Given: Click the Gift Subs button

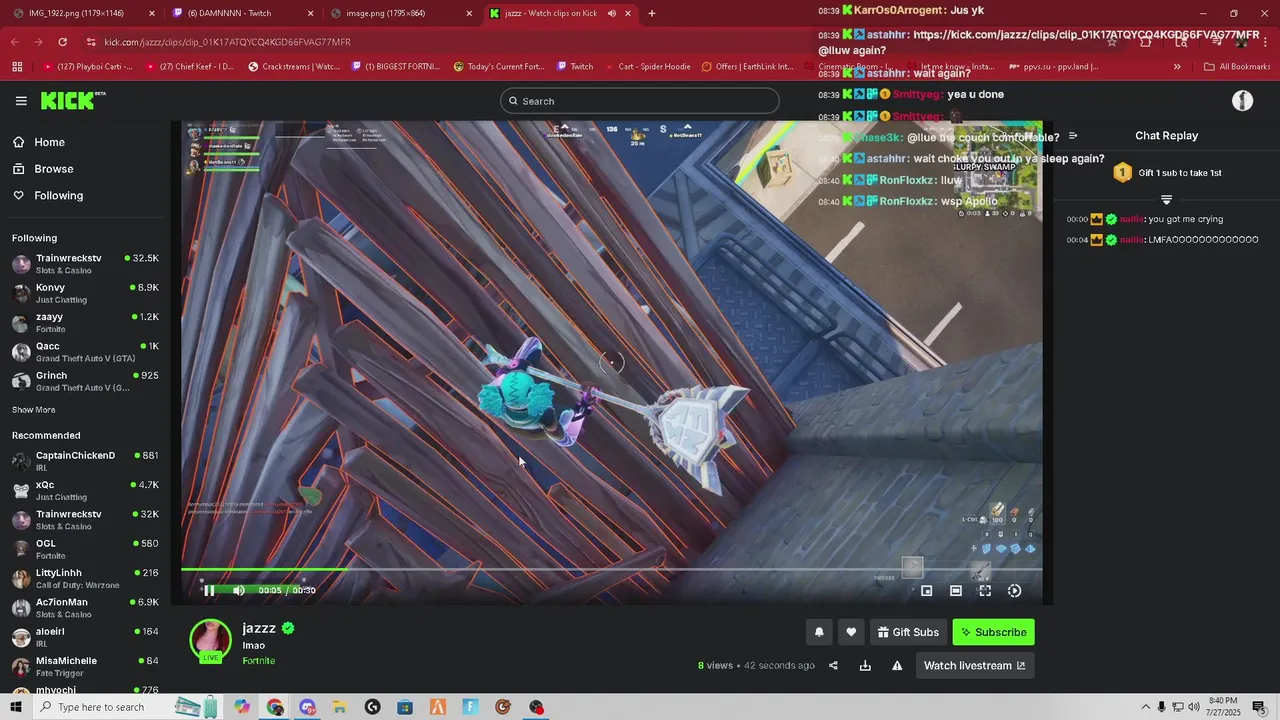Looking at the screenshot, I should 908,632.
